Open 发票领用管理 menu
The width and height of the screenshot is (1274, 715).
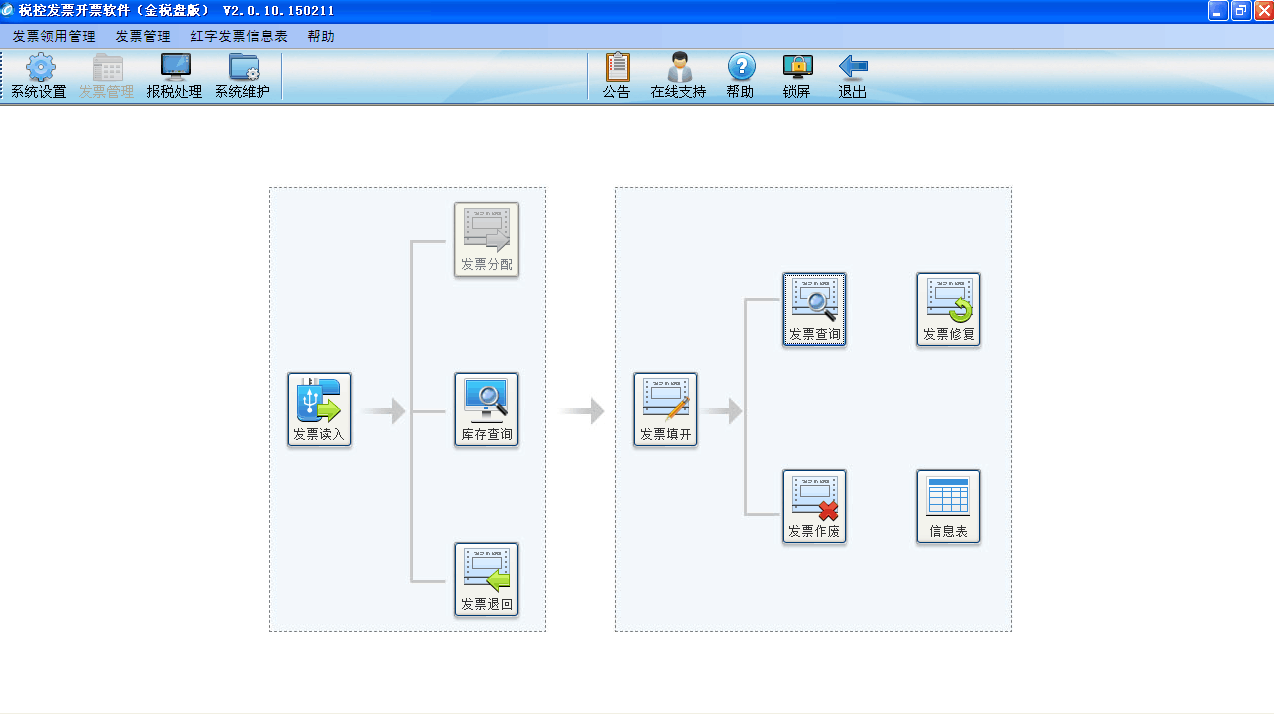54,36
